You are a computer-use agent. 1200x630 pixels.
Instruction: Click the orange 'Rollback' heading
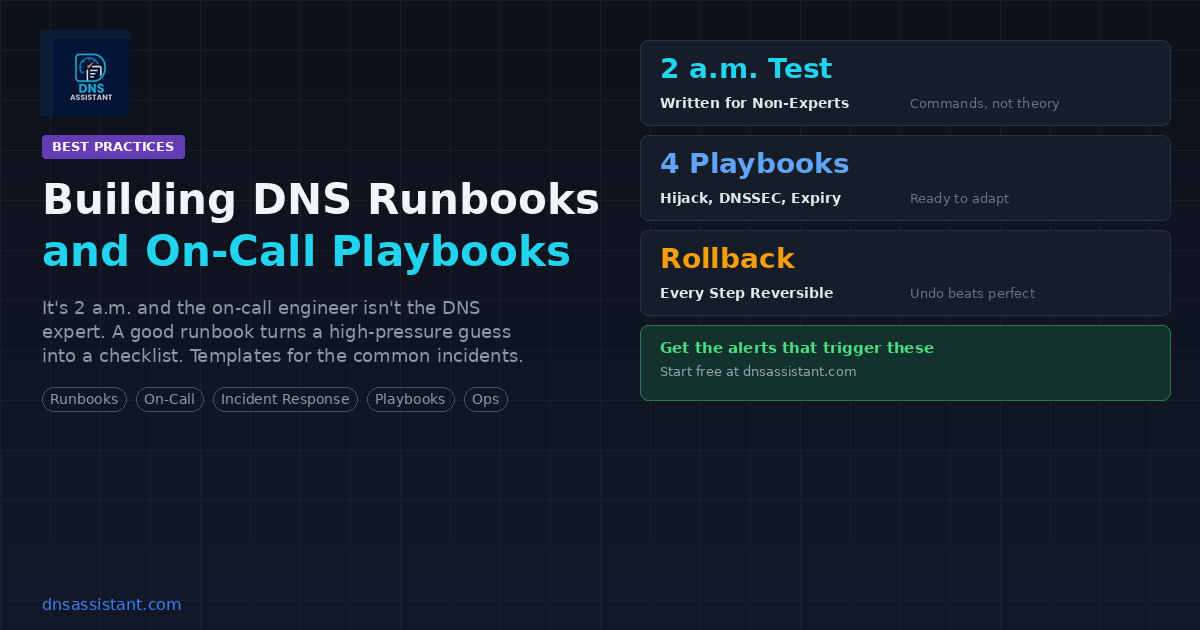727,258
